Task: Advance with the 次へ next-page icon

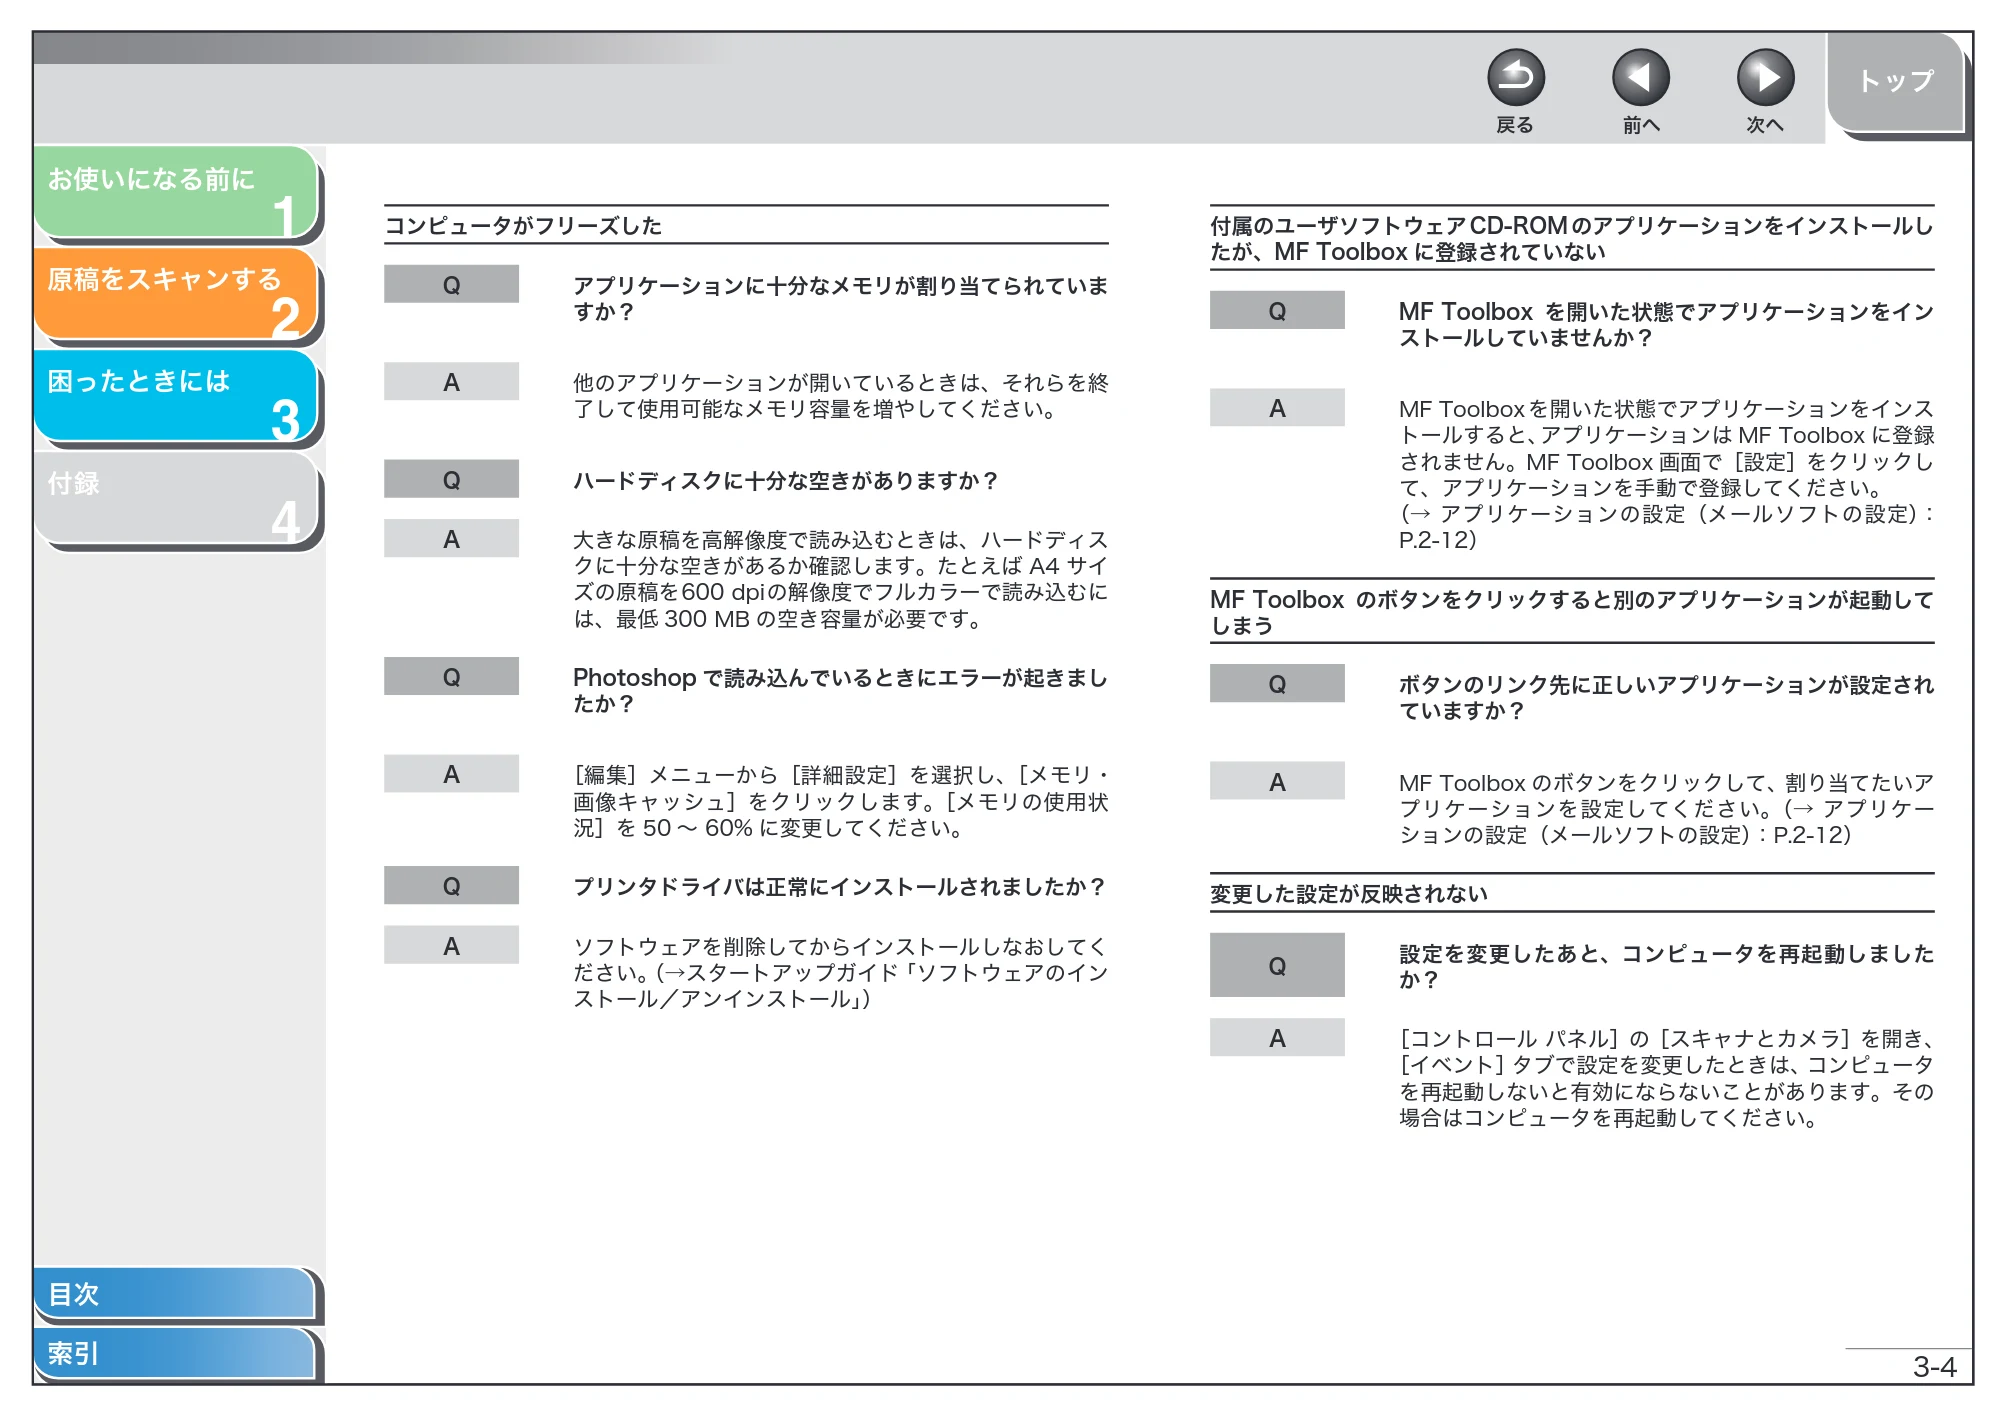Action: [1765, 78]
